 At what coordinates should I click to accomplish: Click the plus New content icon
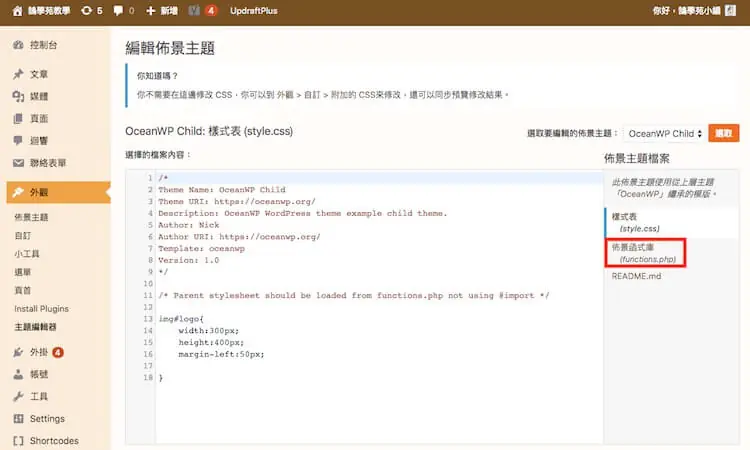[x=150, y=11]
